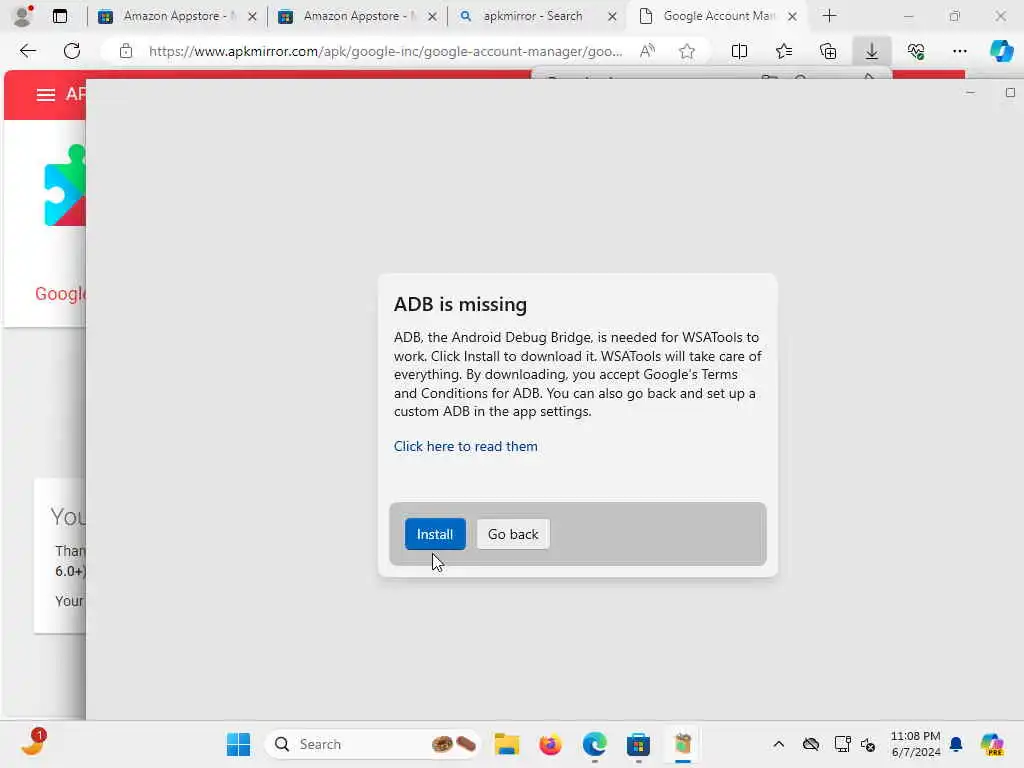Open 'Click here to read them' link
The image size is (1024, 768).
(x=466, y=446)
